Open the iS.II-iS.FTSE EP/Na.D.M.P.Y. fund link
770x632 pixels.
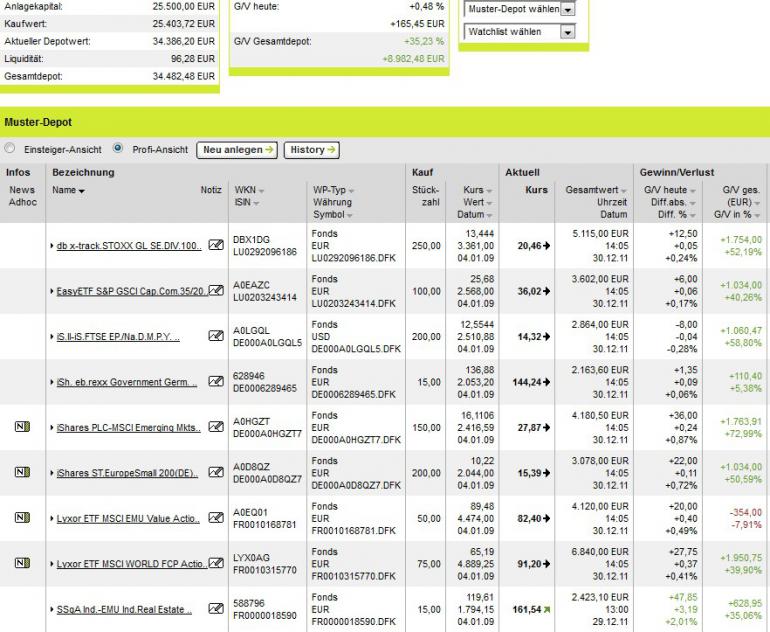point(119,337)
